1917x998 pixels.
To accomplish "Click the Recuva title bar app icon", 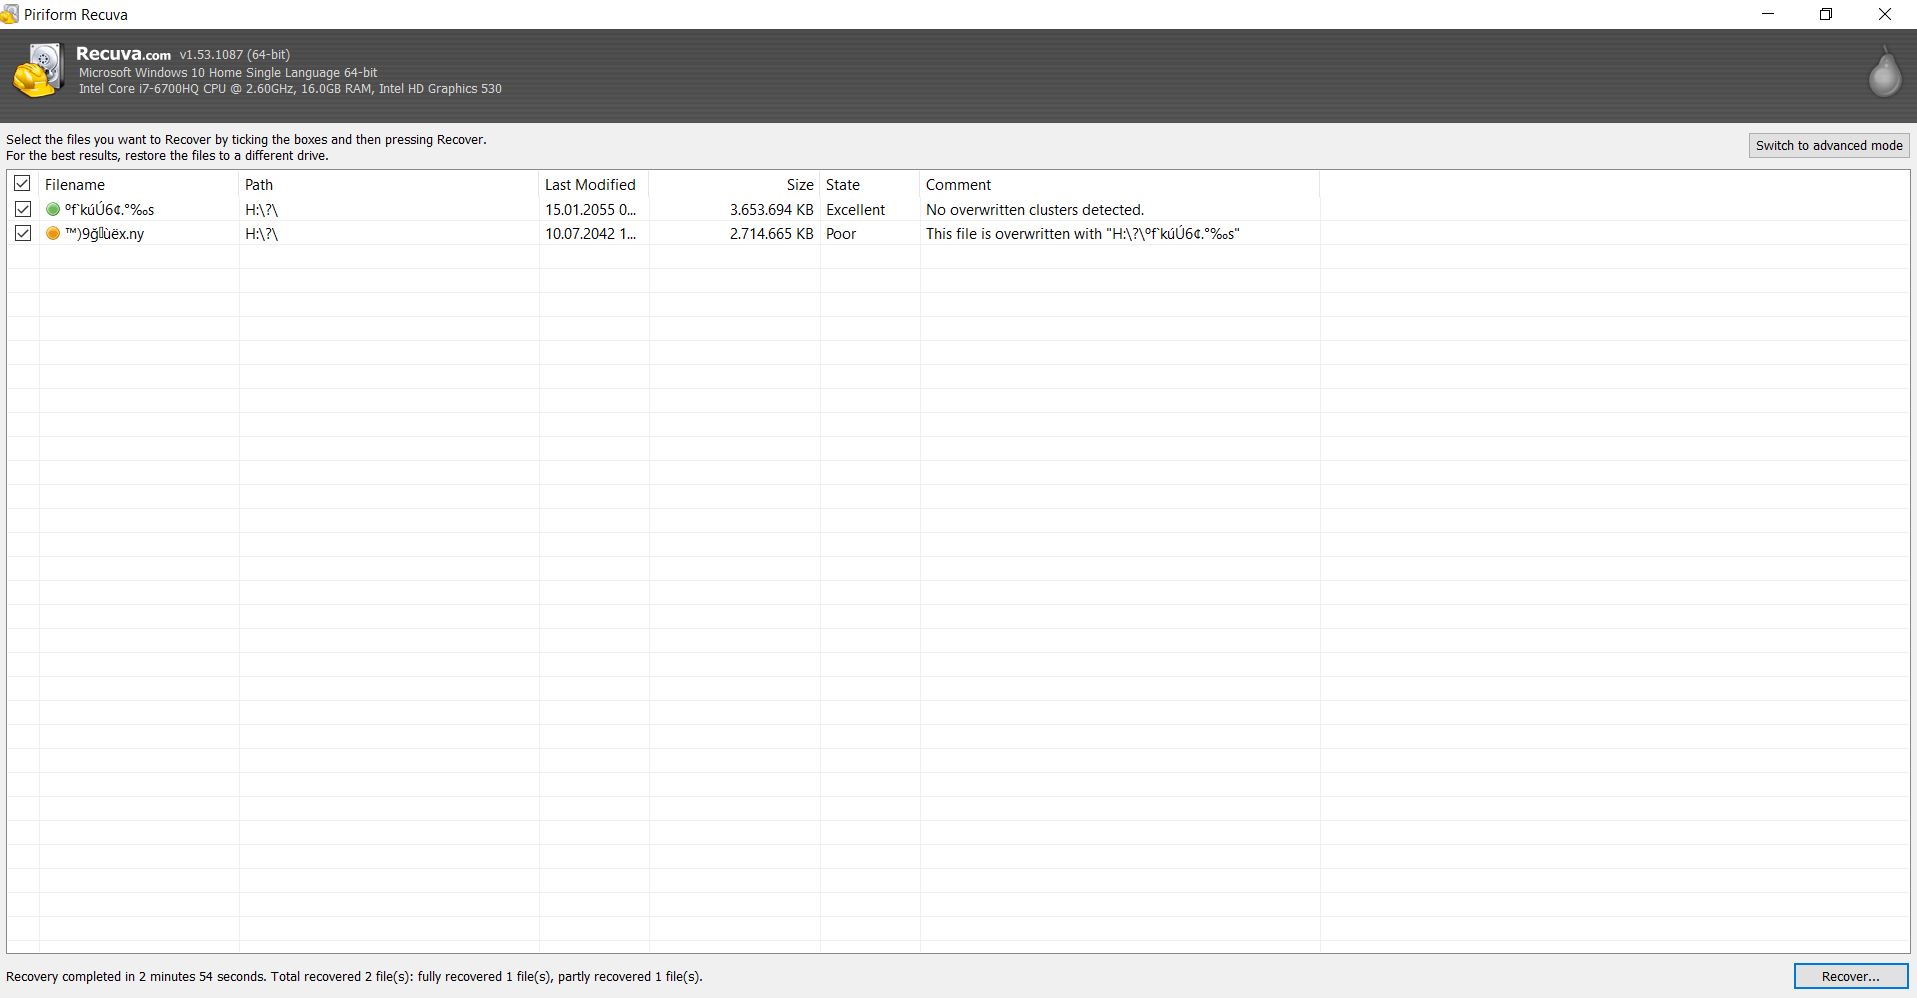I will (x=10, y=15).
